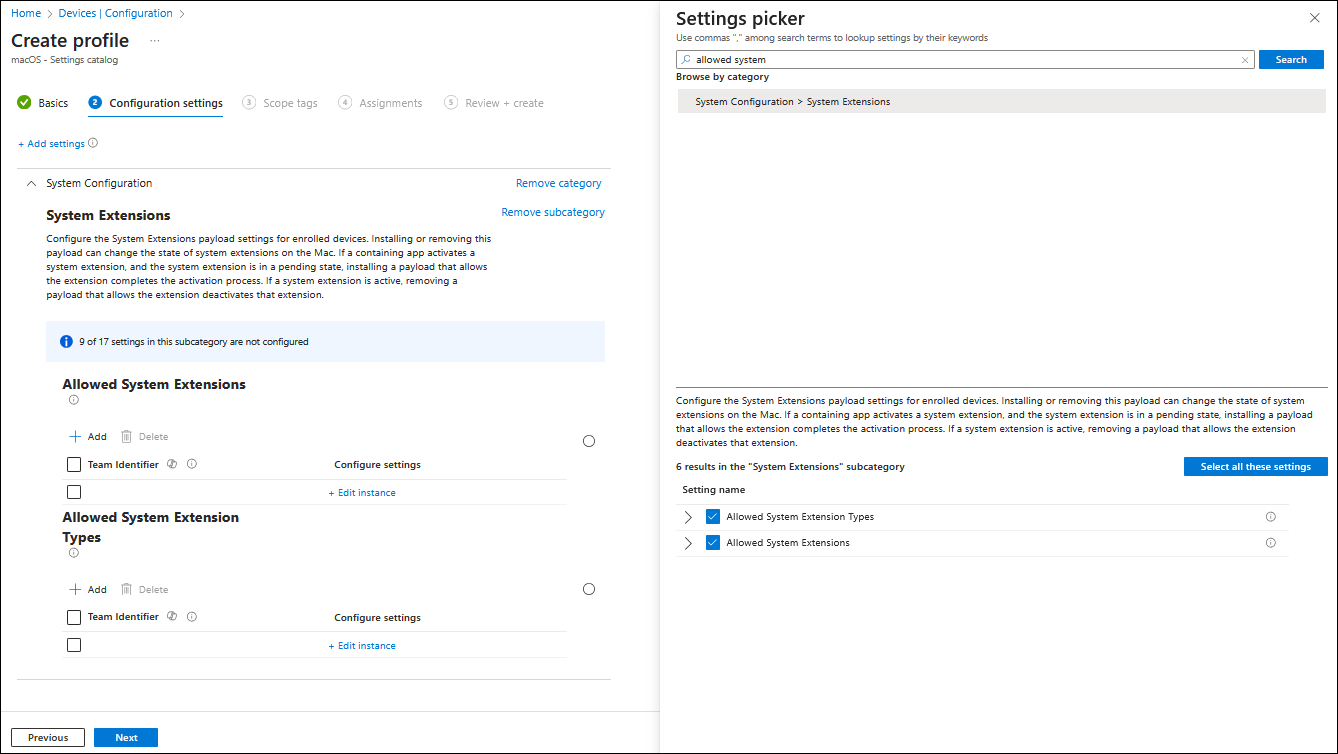Click Configure settings header in second table

click(x=377, y=618)
